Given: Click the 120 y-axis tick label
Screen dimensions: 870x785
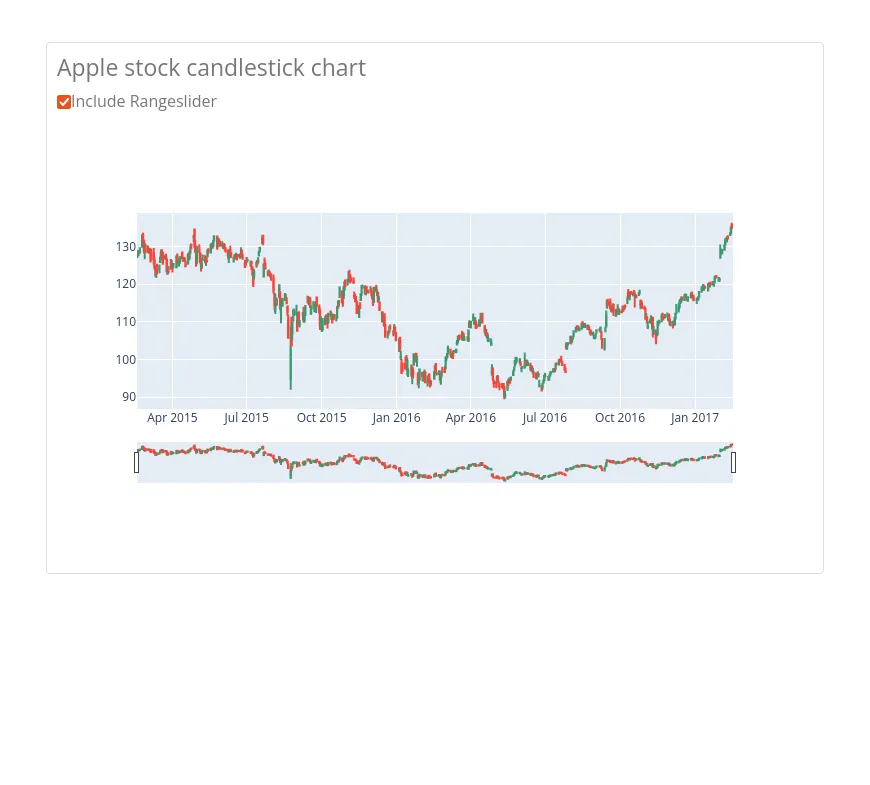Looking at the screenshot, I should point(125,284).
